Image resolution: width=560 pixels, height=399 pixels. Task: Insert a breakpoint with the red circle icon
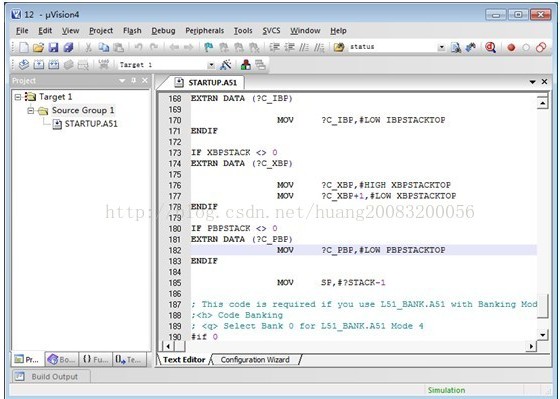click(x=511, y=48)
